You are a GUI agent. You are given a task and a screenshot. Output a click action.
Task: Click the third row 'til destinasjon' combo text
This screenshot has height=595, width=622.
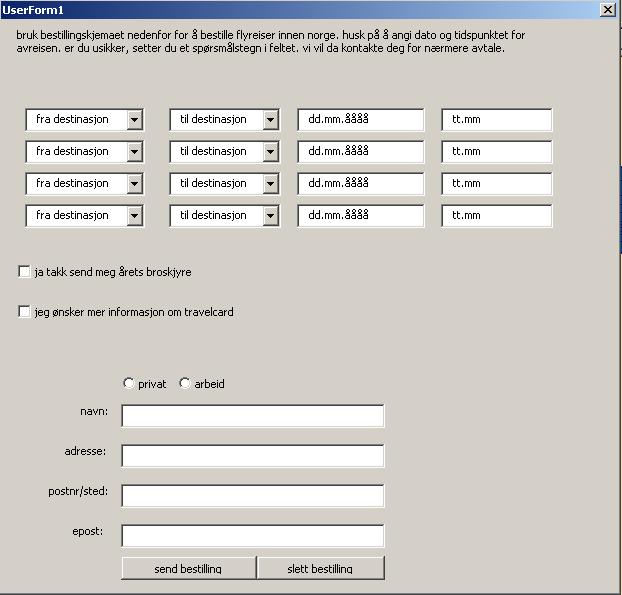pos(213,184)
